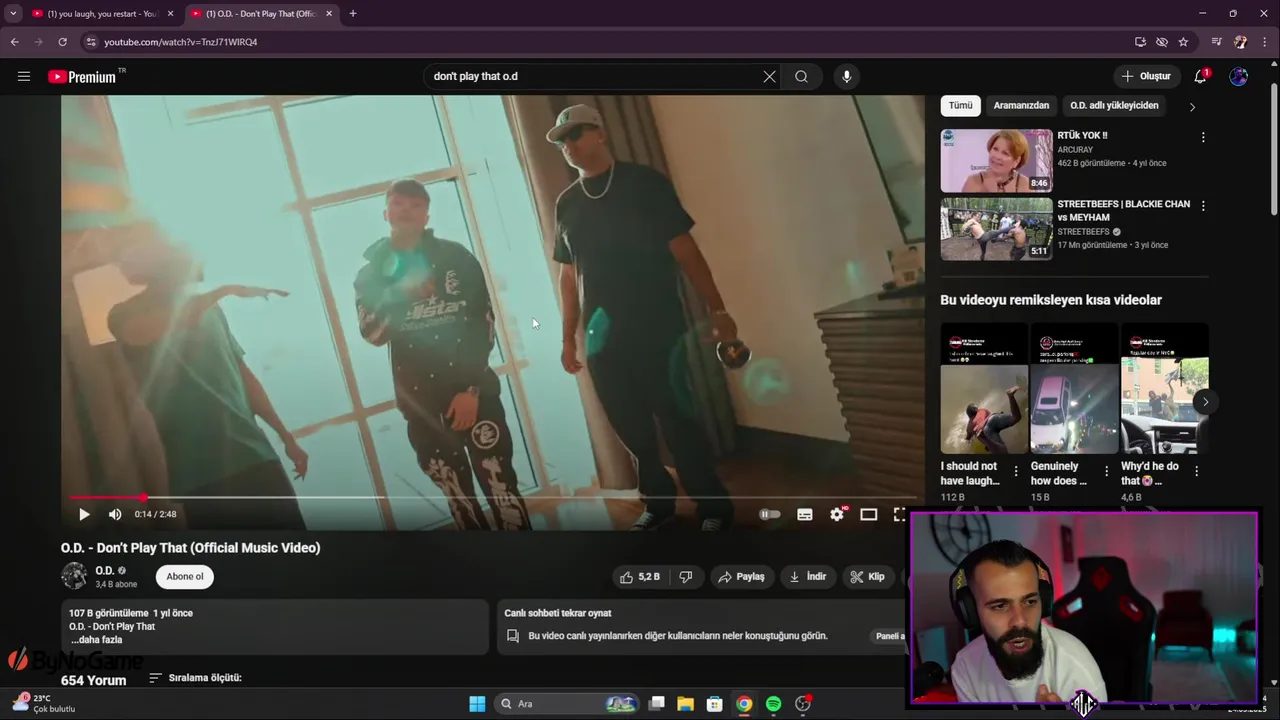Install app icon in address bar

(1140, 42)
